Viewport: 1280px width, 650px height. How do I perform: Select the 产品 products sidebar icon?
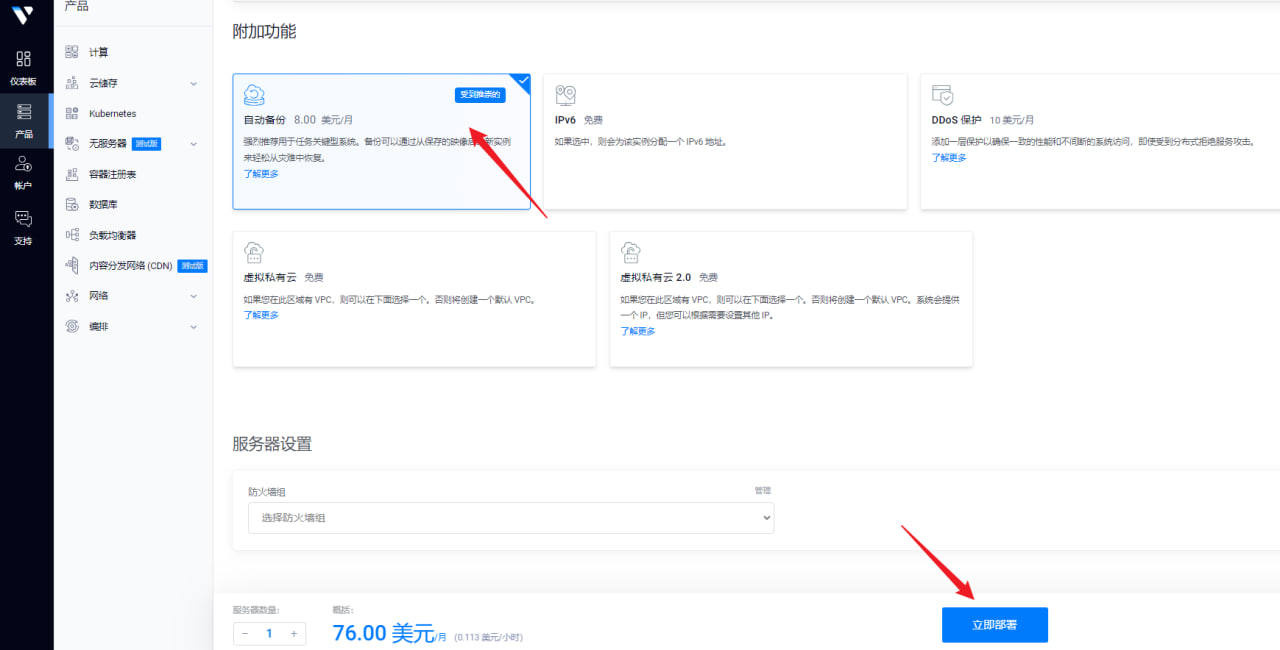coord(23,111)
